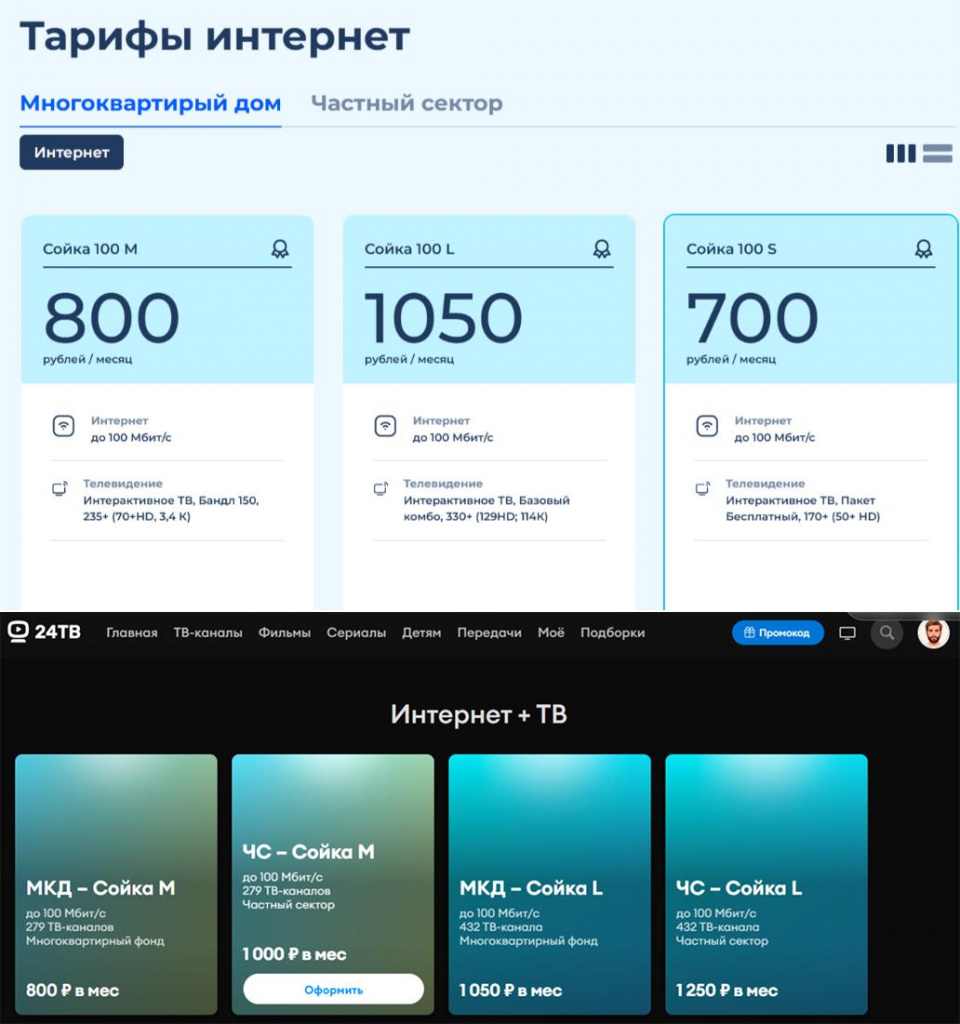
Task: Click the 1050 price on Сойка 100 L
Action: click(443, 318)
